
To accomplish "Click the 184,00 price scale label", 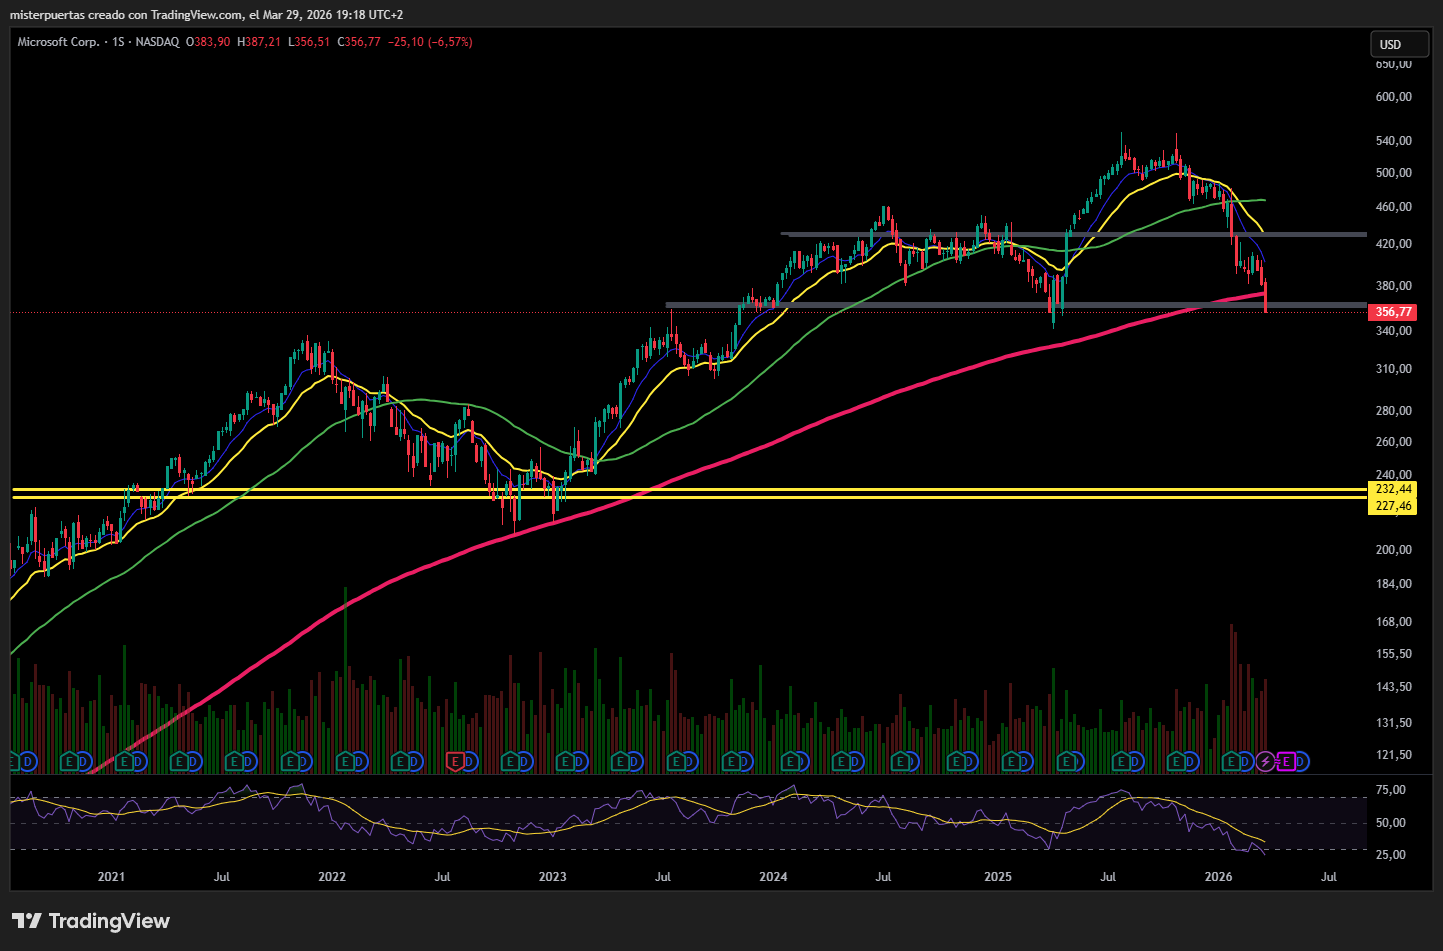I will (x=1394, y=584).
